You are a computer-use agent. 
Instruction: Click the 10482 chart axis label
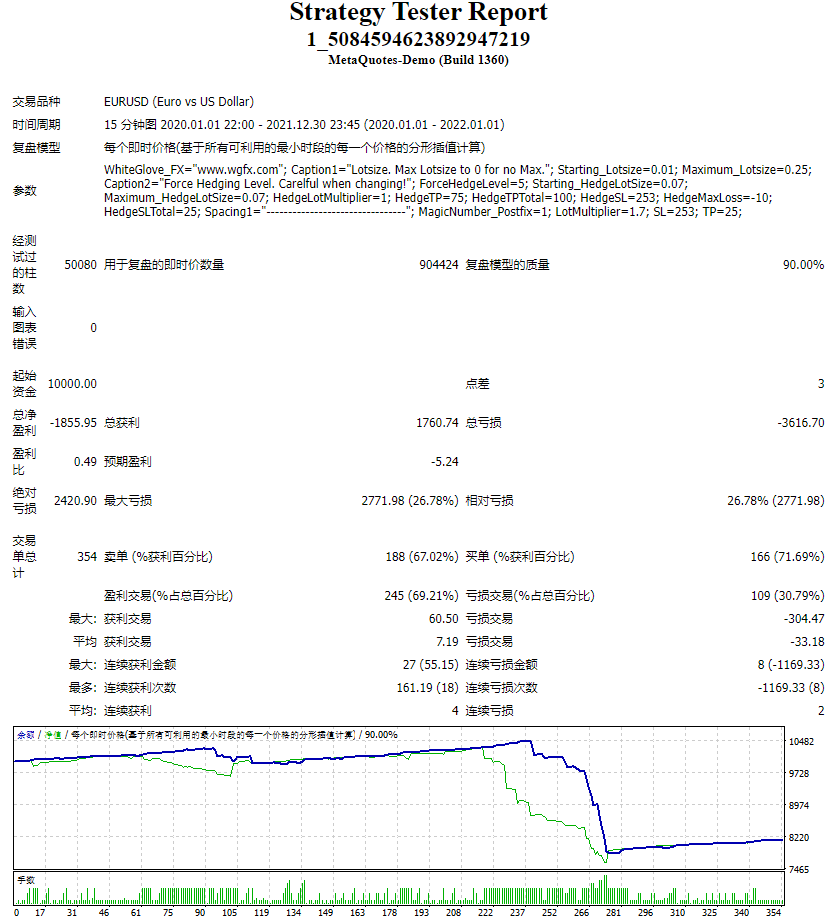801,742
